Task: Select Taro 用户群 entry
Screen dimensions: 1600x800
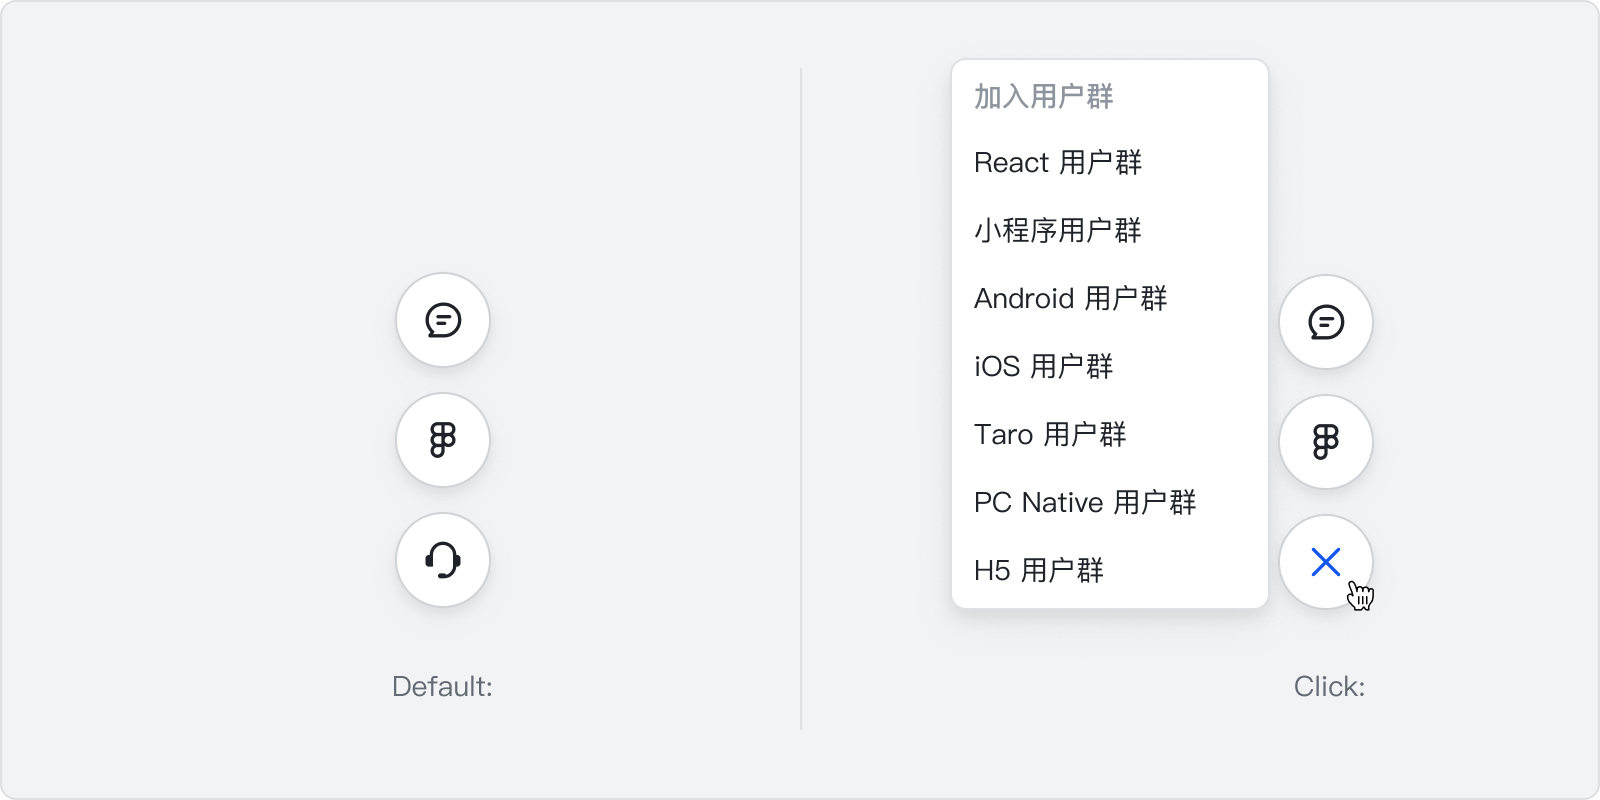Action: [x=1110, y=434]
